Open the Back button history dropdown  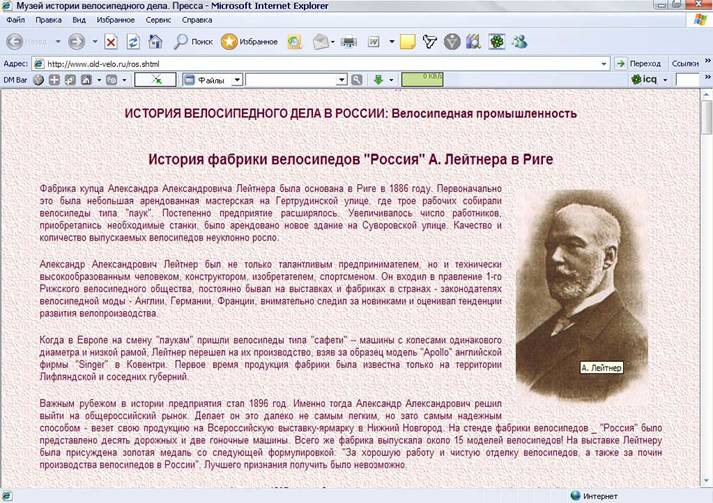(58, 42)
